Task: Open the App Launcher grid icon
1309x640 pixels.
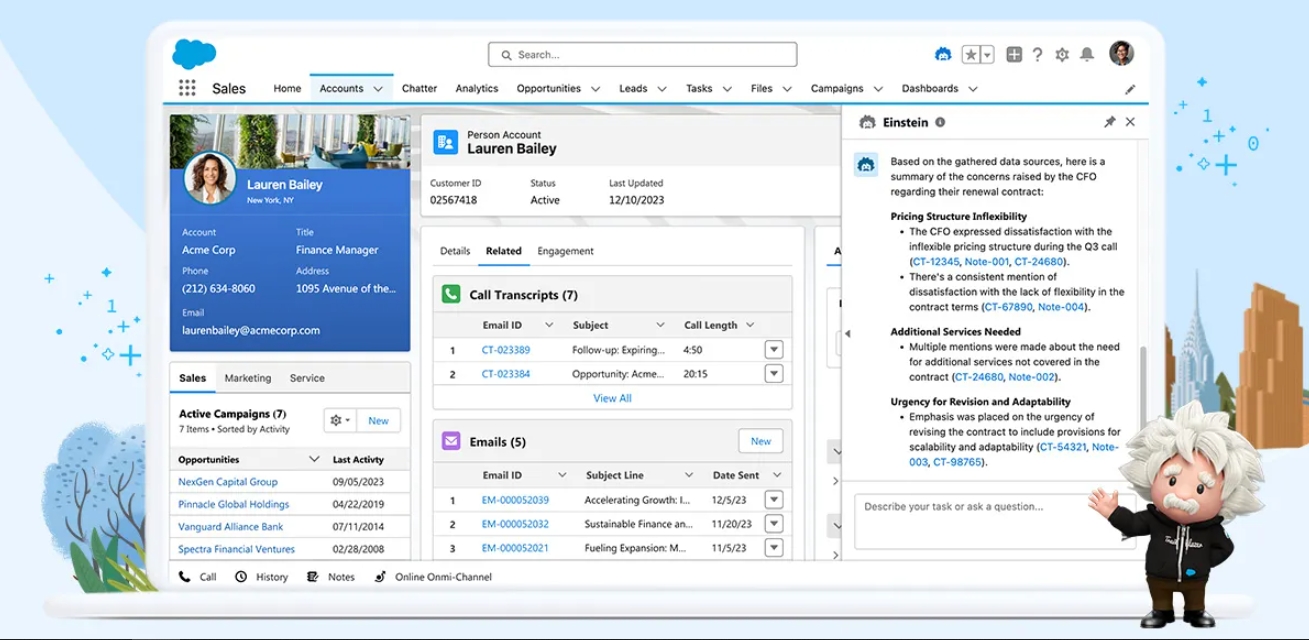Action: tap(187, 88)
